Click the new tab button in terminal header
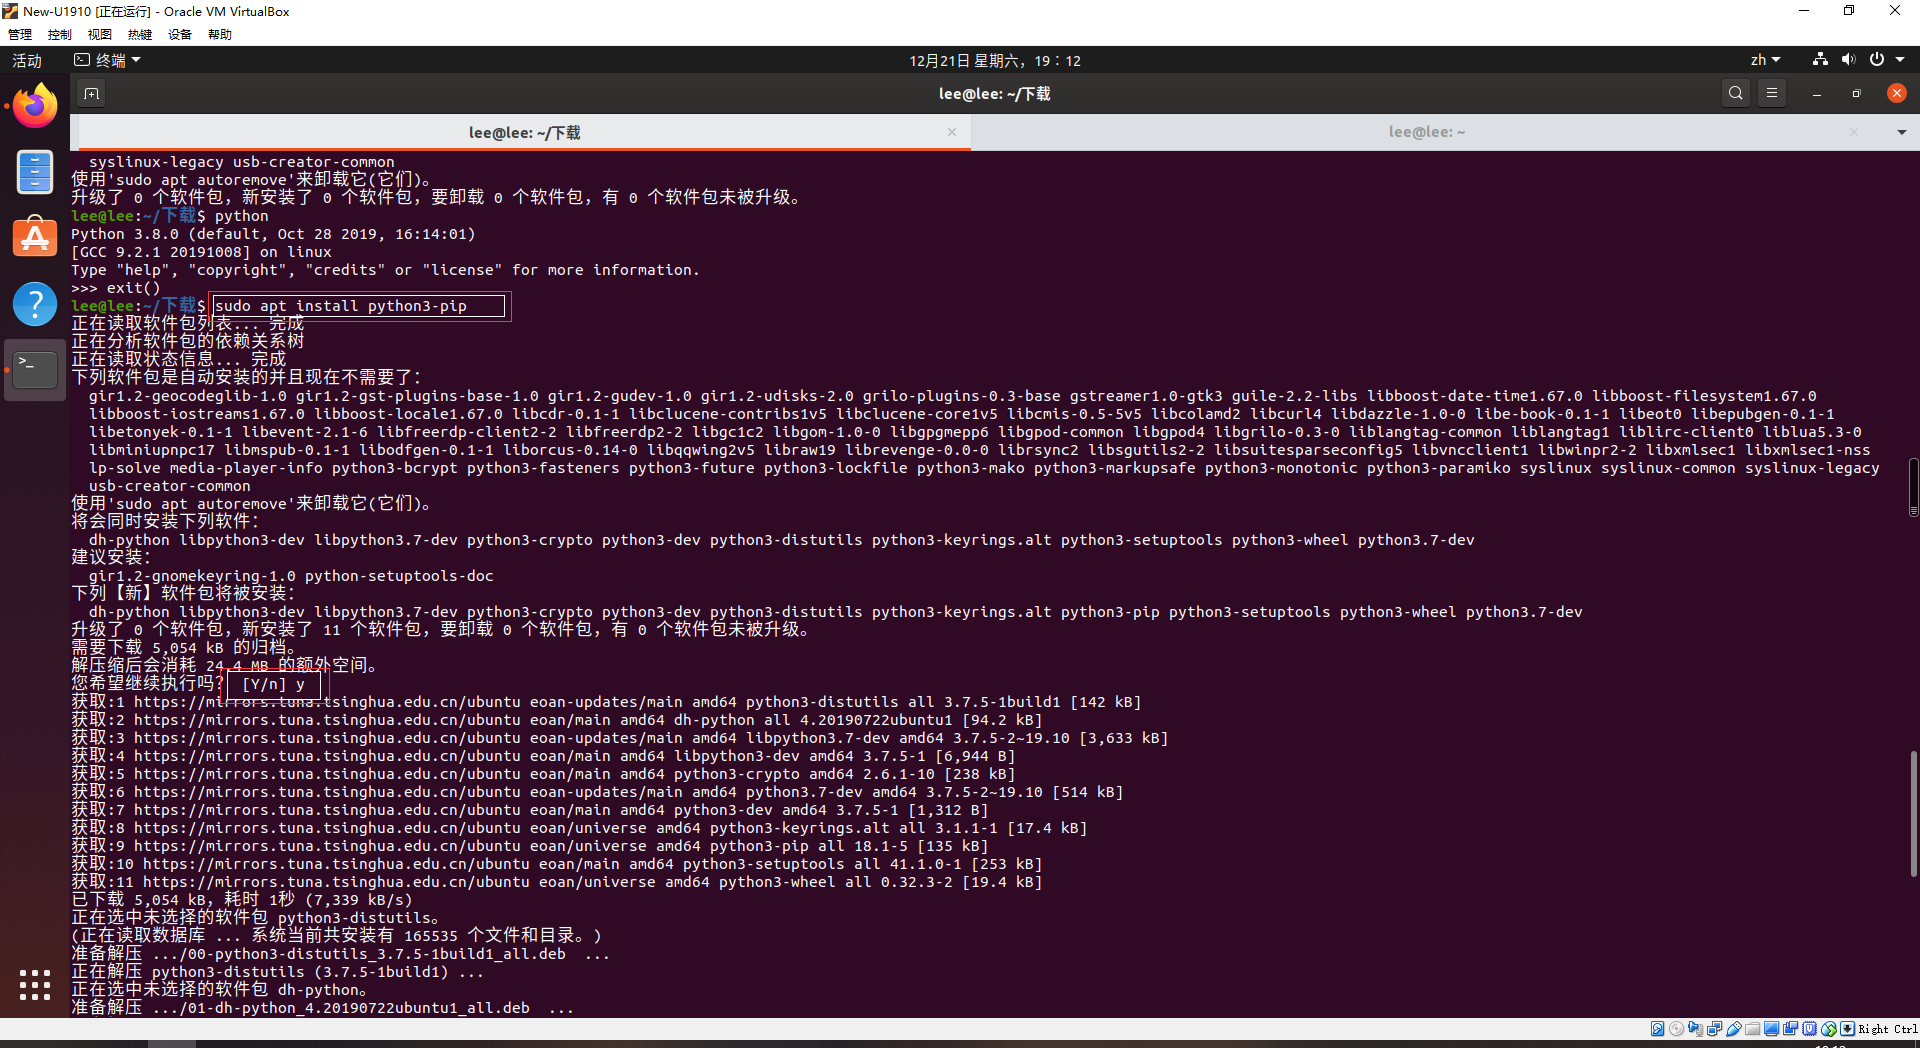1920x1048 pixels. [x=91, y=93]
